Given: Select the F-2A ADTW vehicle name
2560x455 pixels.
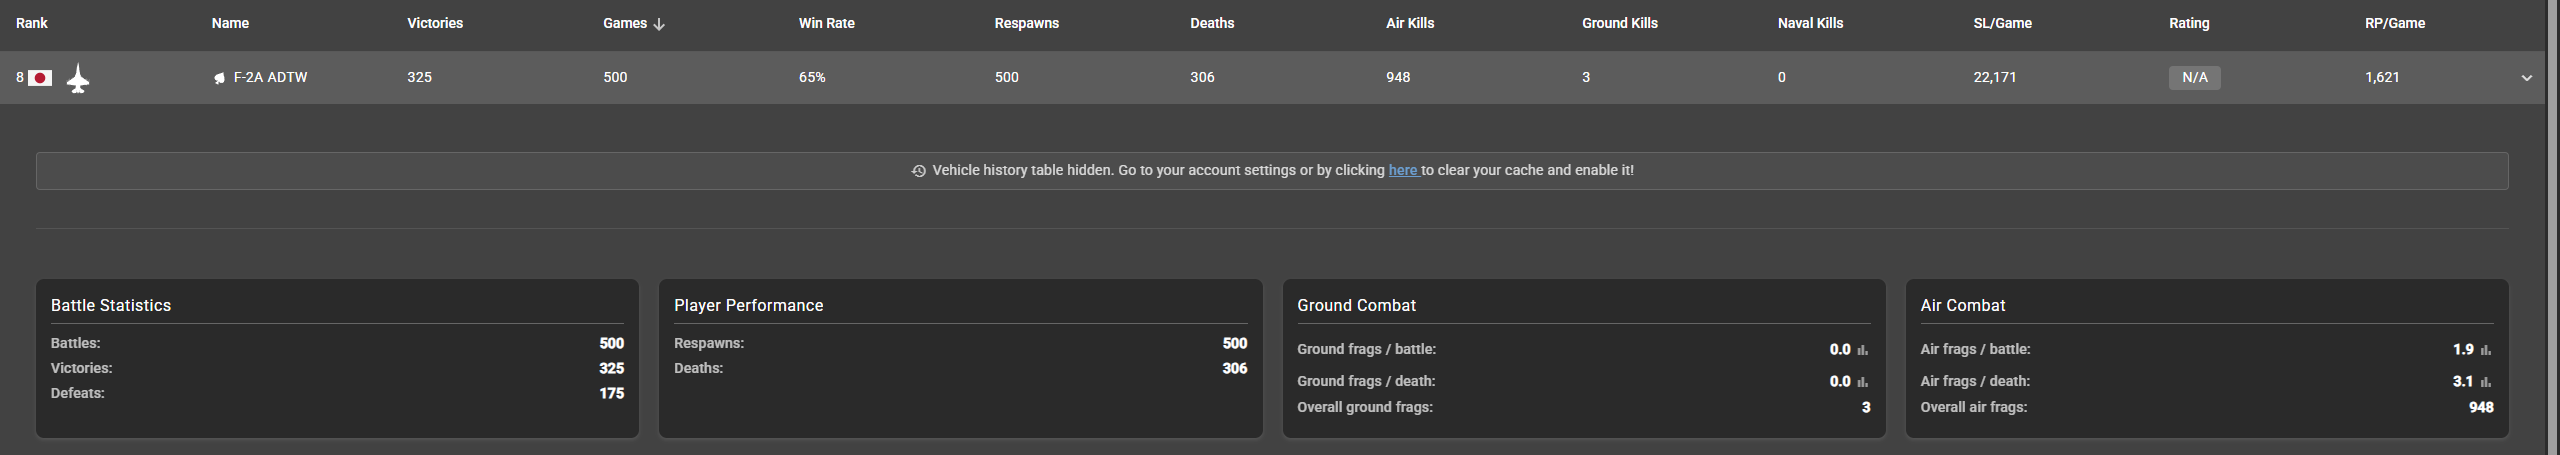Looking at the screenshot, I should [x=270, y=78].
